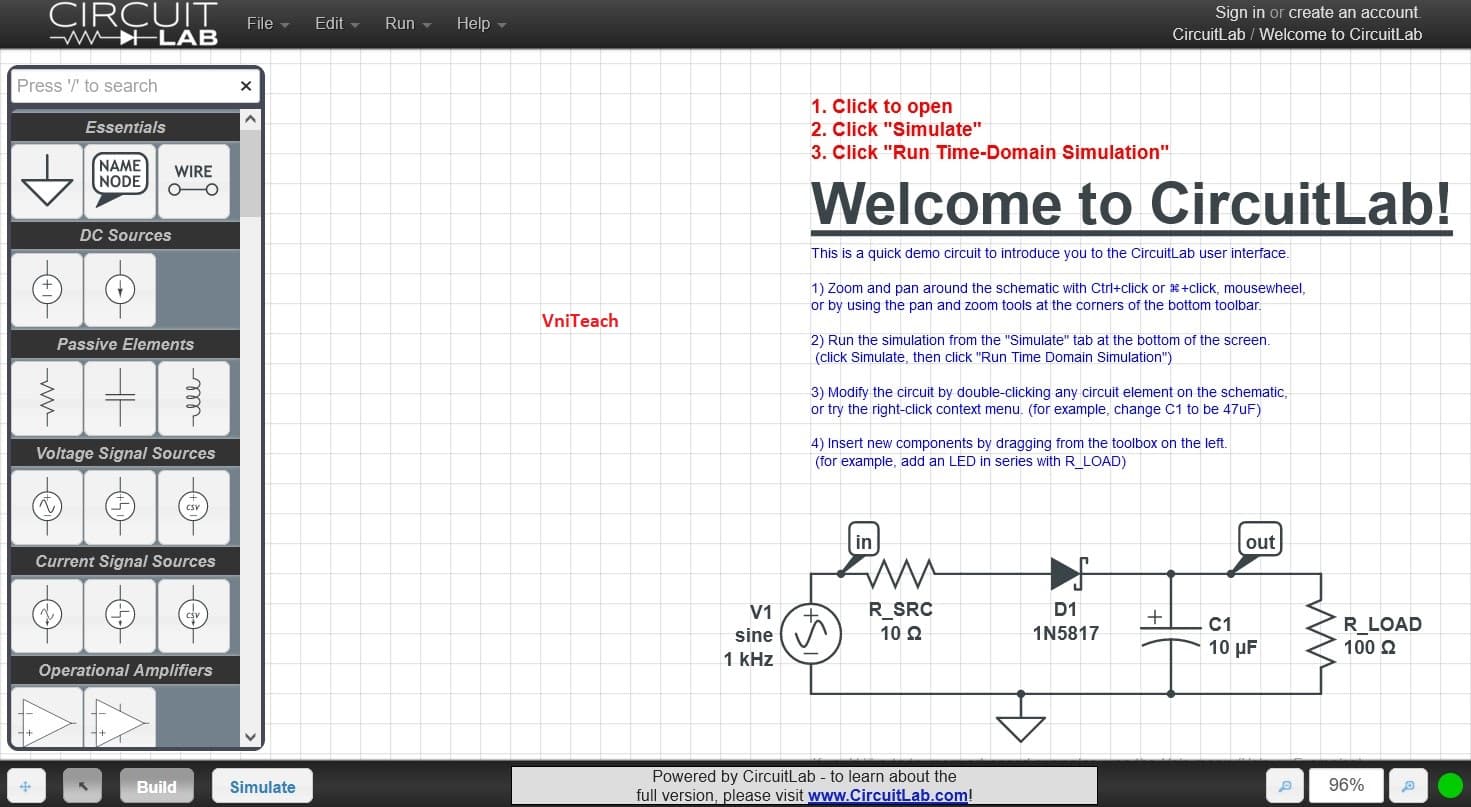
Task: Pick the Name Node tool
Action: [x=120, y=181]
